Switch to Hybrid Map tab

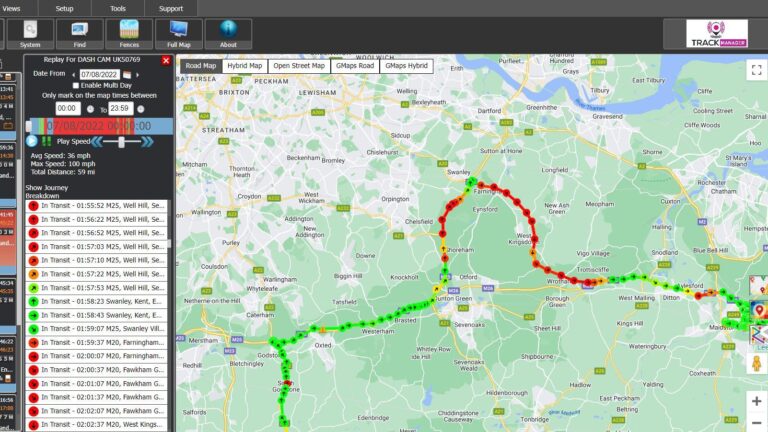tap(244, 66)
